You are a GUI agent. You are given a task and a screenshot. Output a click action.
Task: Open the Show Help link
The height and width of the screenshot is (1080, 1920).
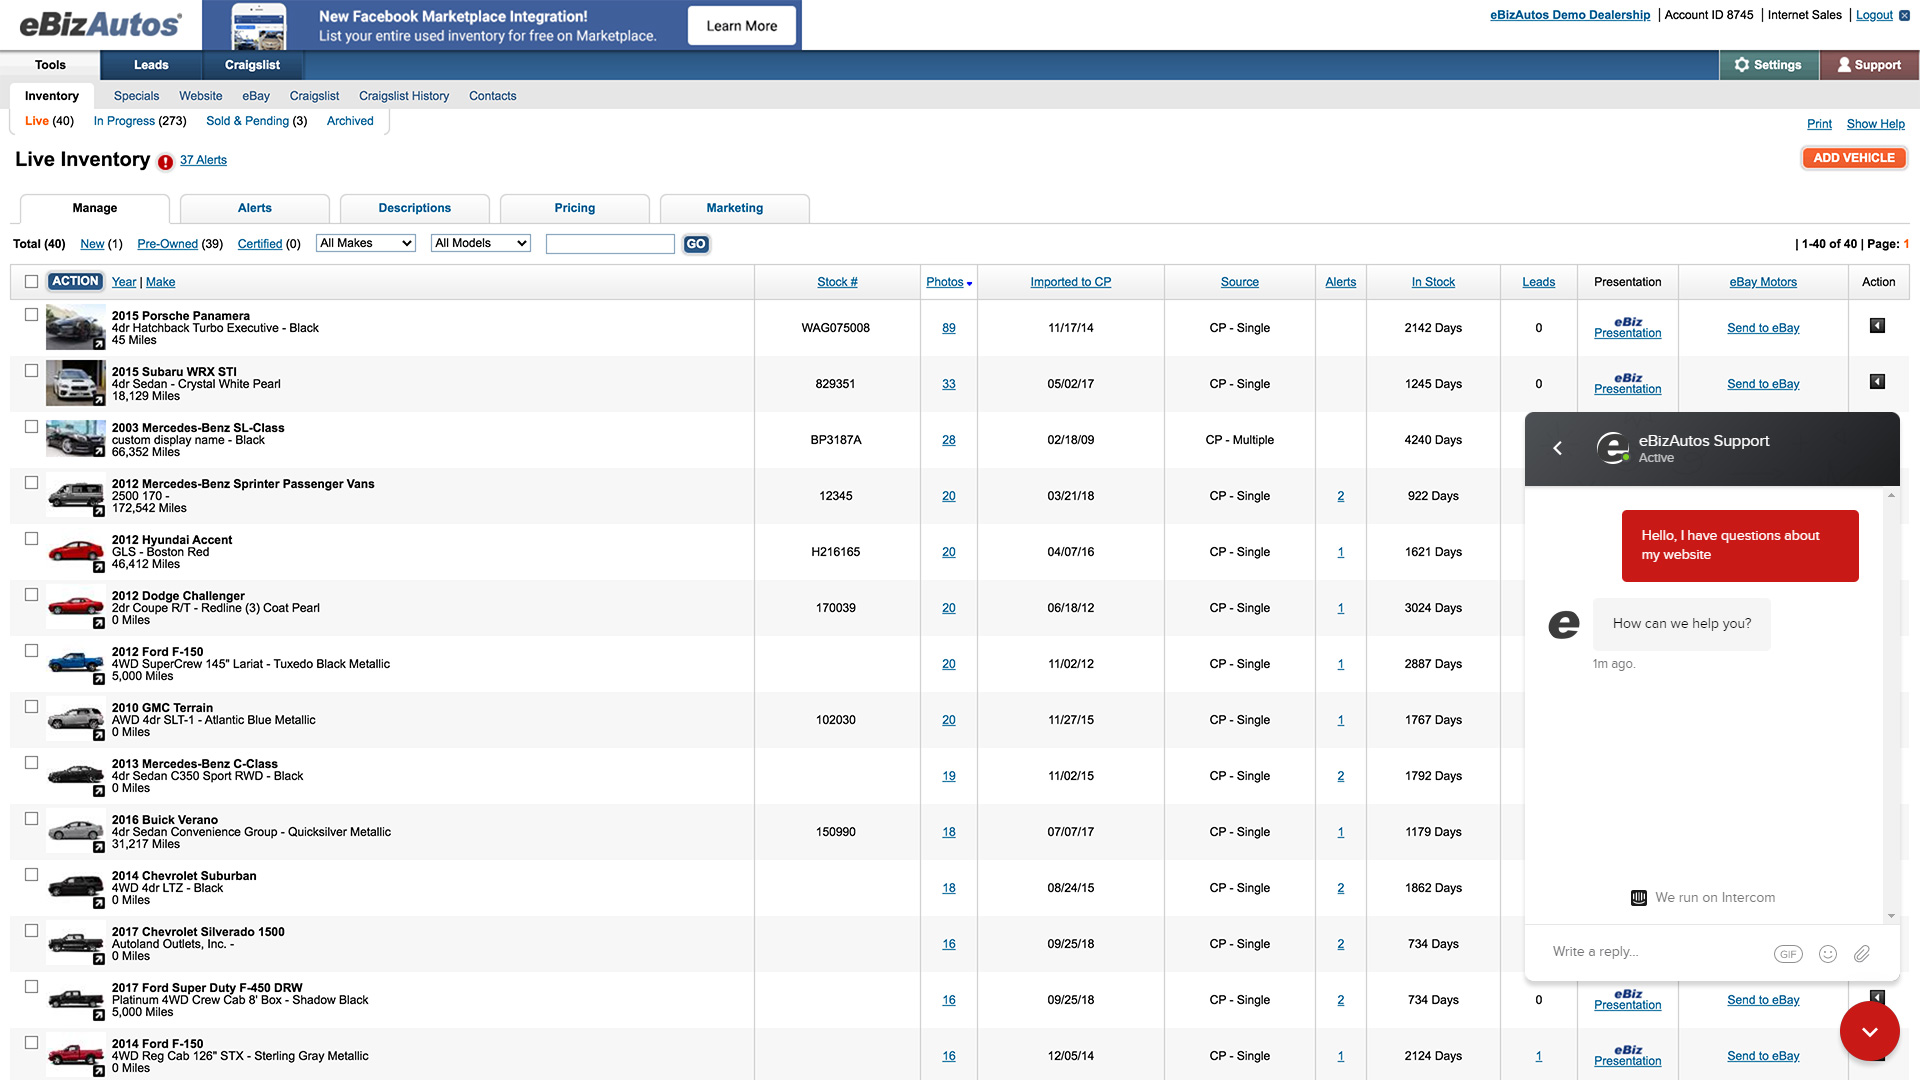(1875, 124)
